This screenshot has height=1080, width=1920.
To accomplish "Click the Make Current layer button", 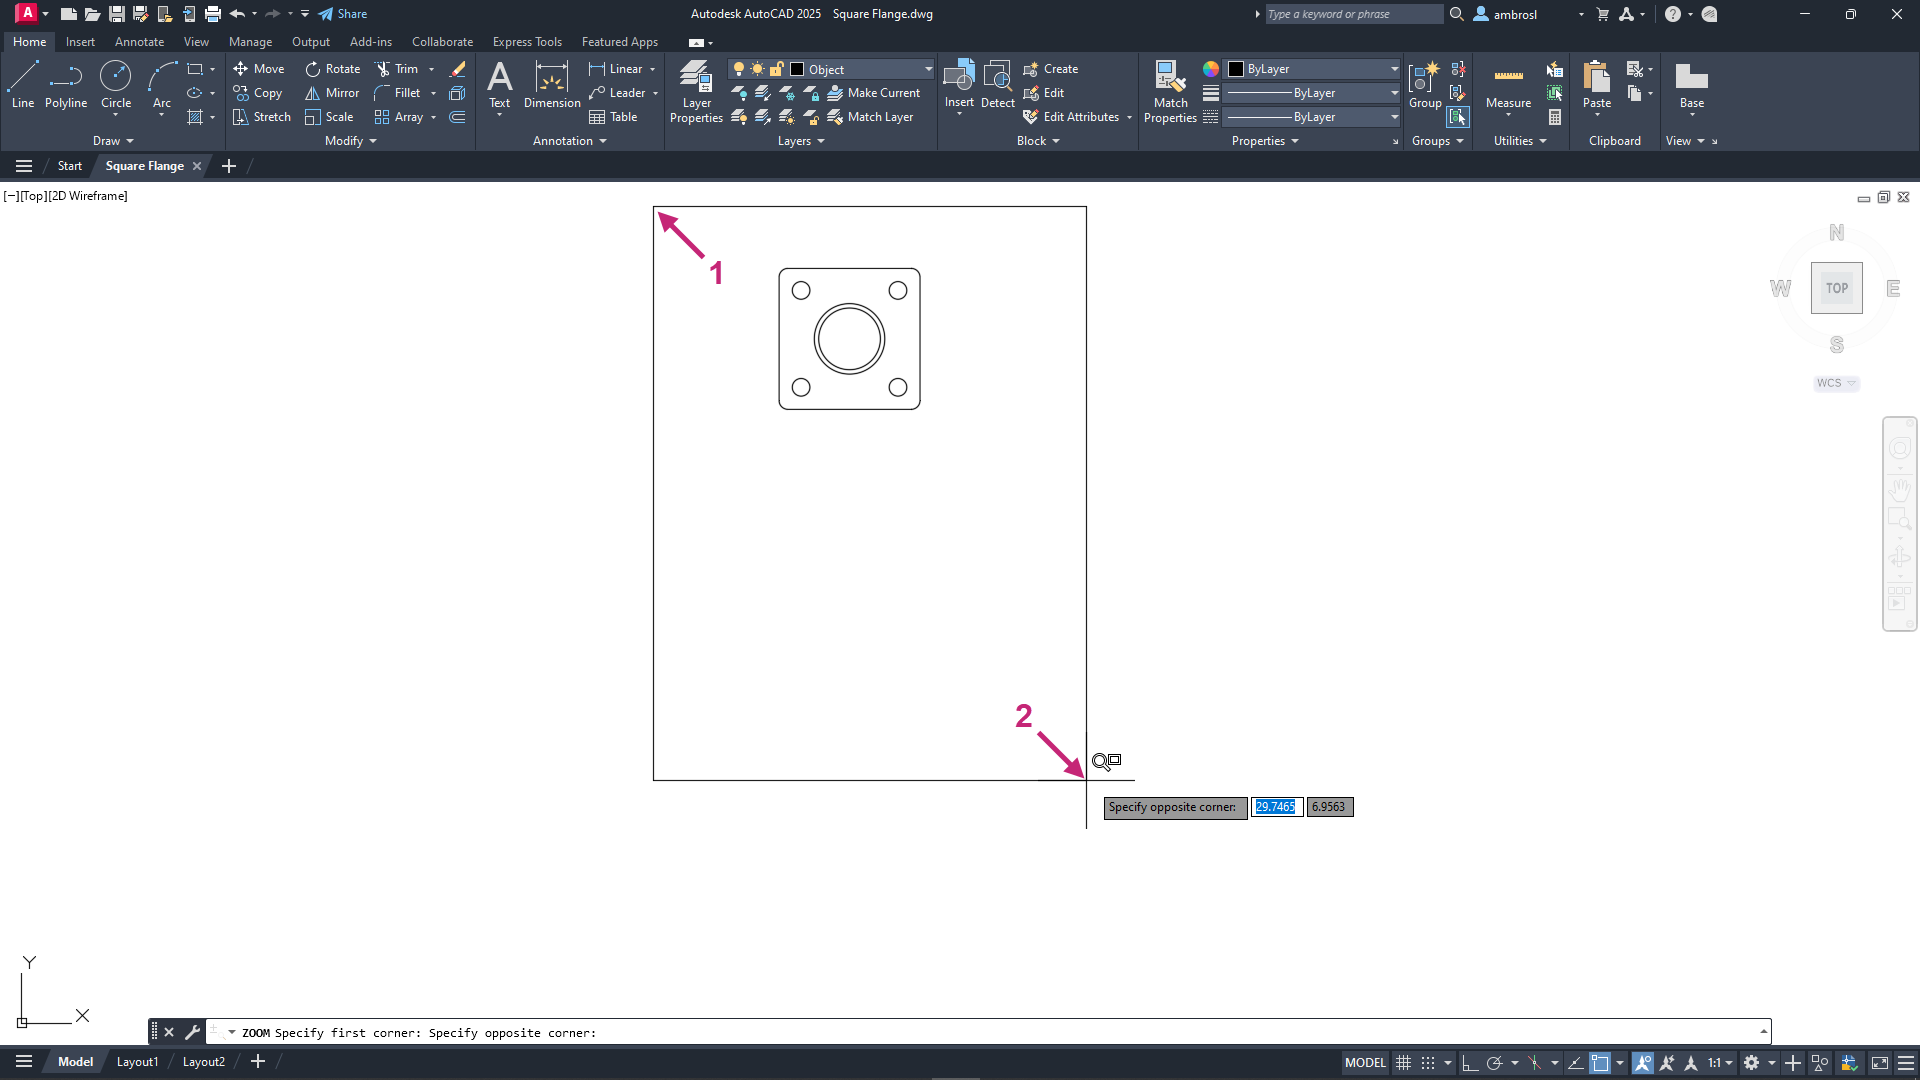I will pos(874,93).
